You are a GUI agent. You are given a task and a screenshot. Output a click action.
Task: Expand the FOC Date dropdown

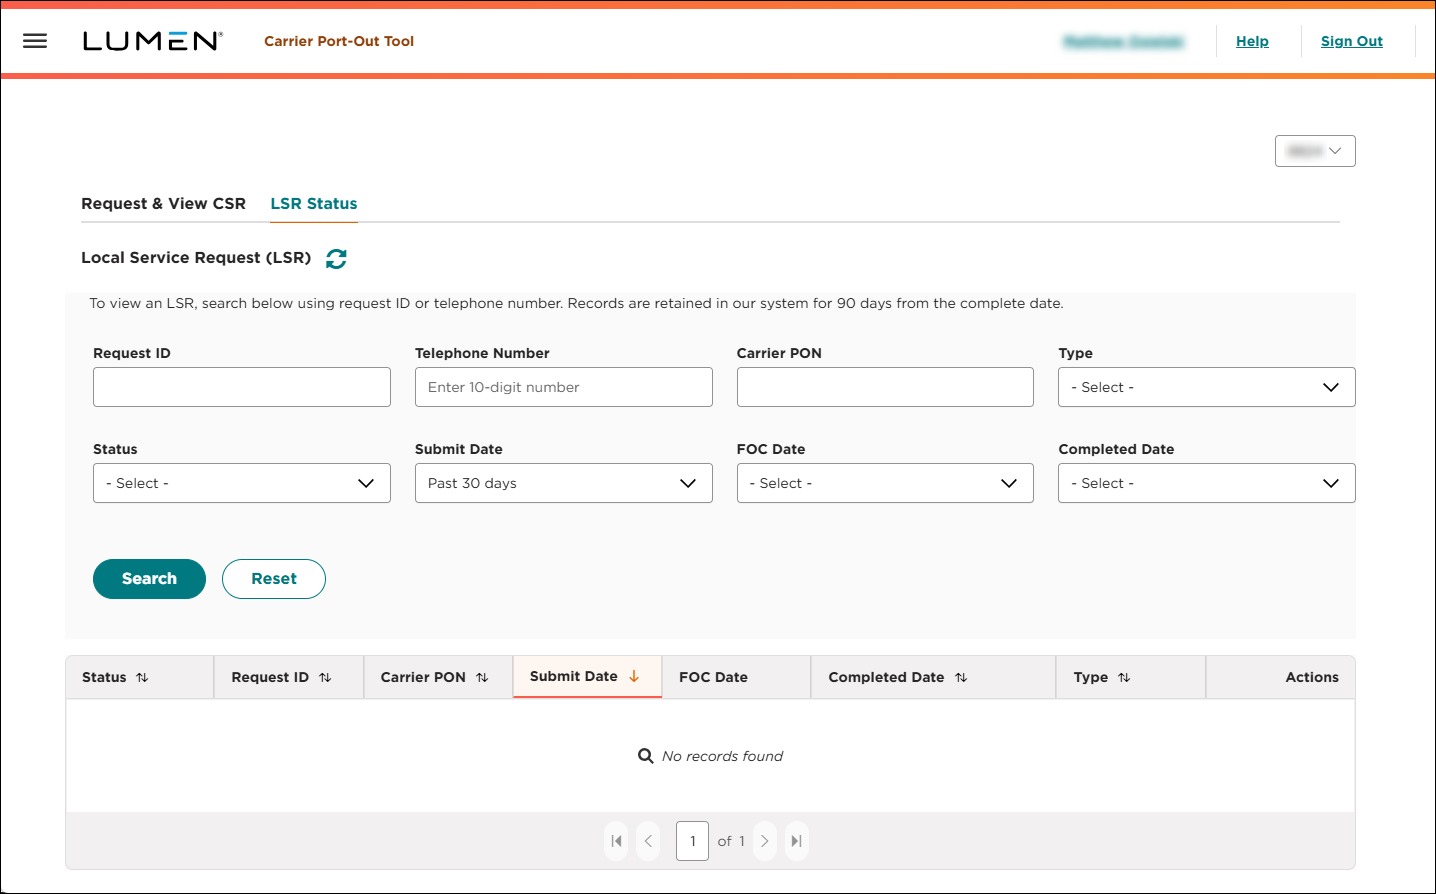[x=885, y=483]
